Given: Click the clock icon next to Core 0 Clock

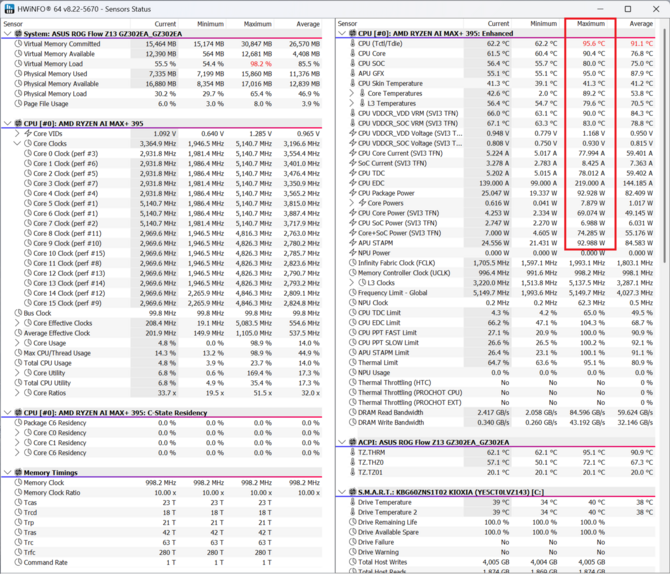Looking at the screenshot, I should pyautogui.click(x=28, y=153).
